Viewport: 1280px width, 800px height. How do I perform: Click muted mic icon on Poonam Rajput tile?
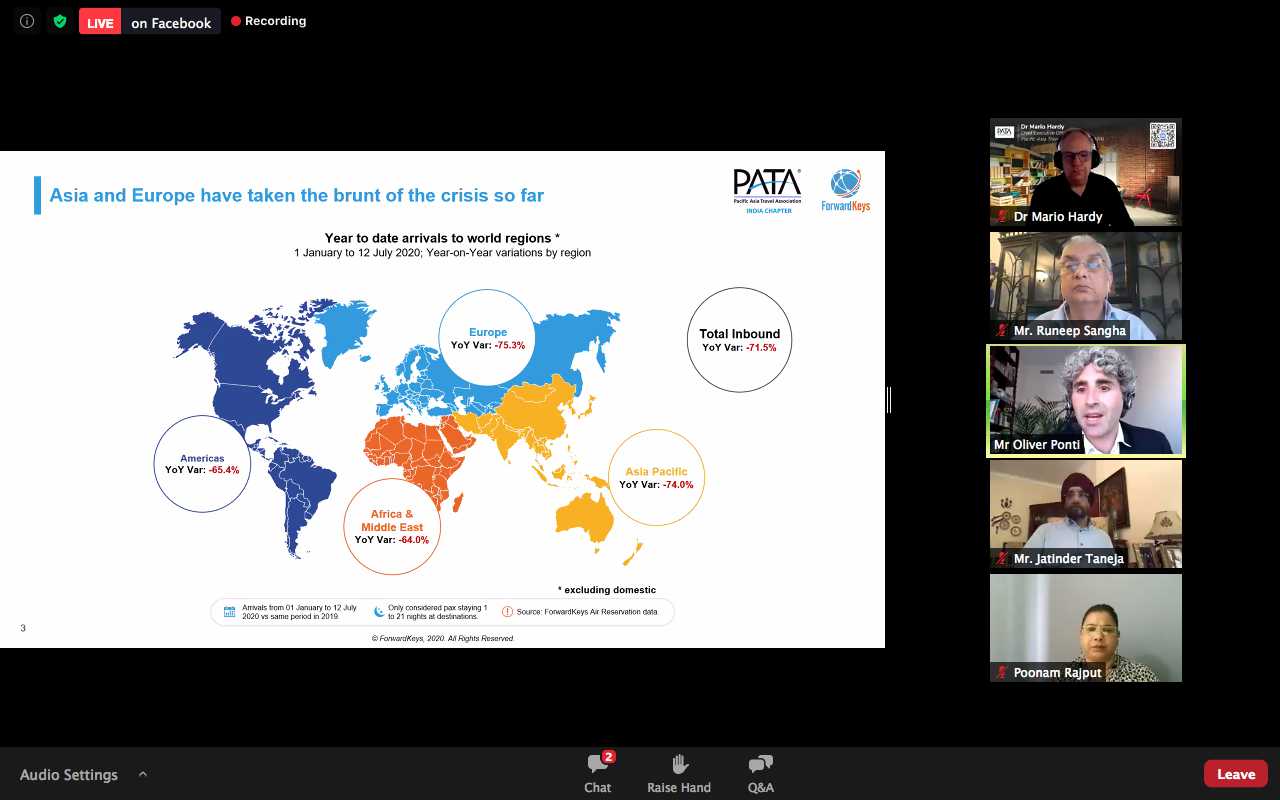point(1002,673)
